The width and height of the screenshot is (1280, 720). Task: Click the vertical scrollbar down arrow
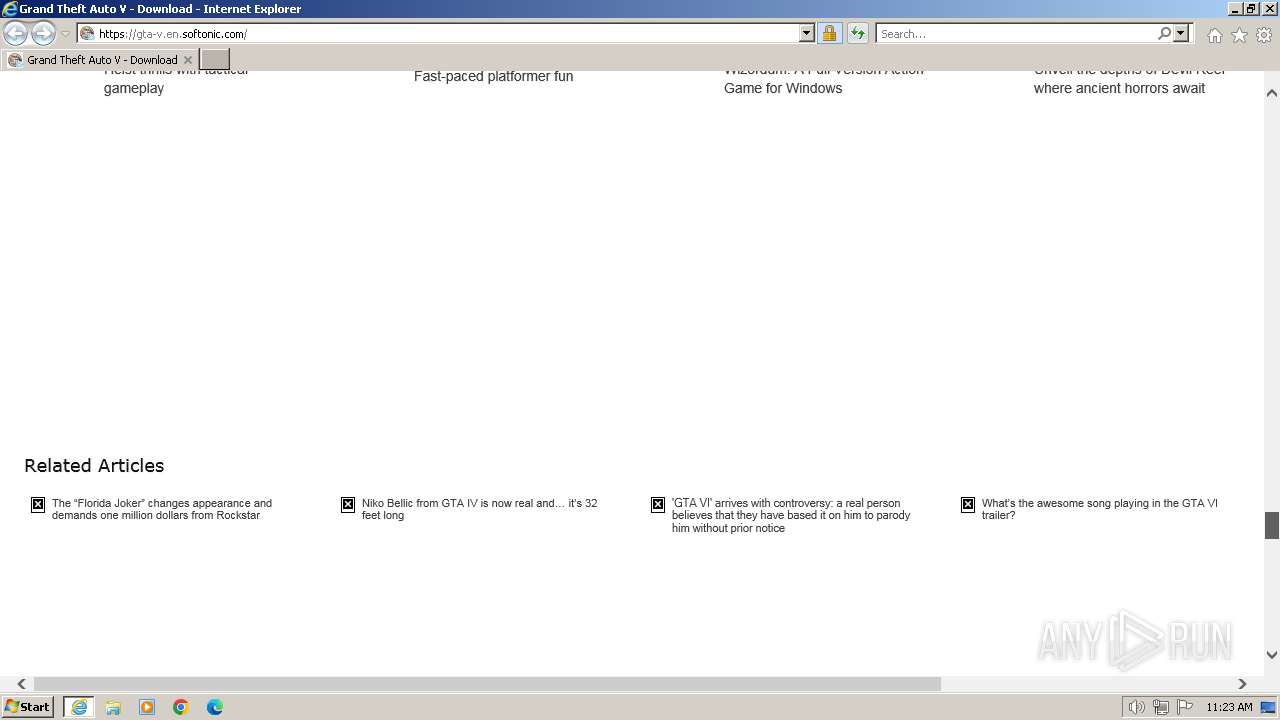[1272, 655]
